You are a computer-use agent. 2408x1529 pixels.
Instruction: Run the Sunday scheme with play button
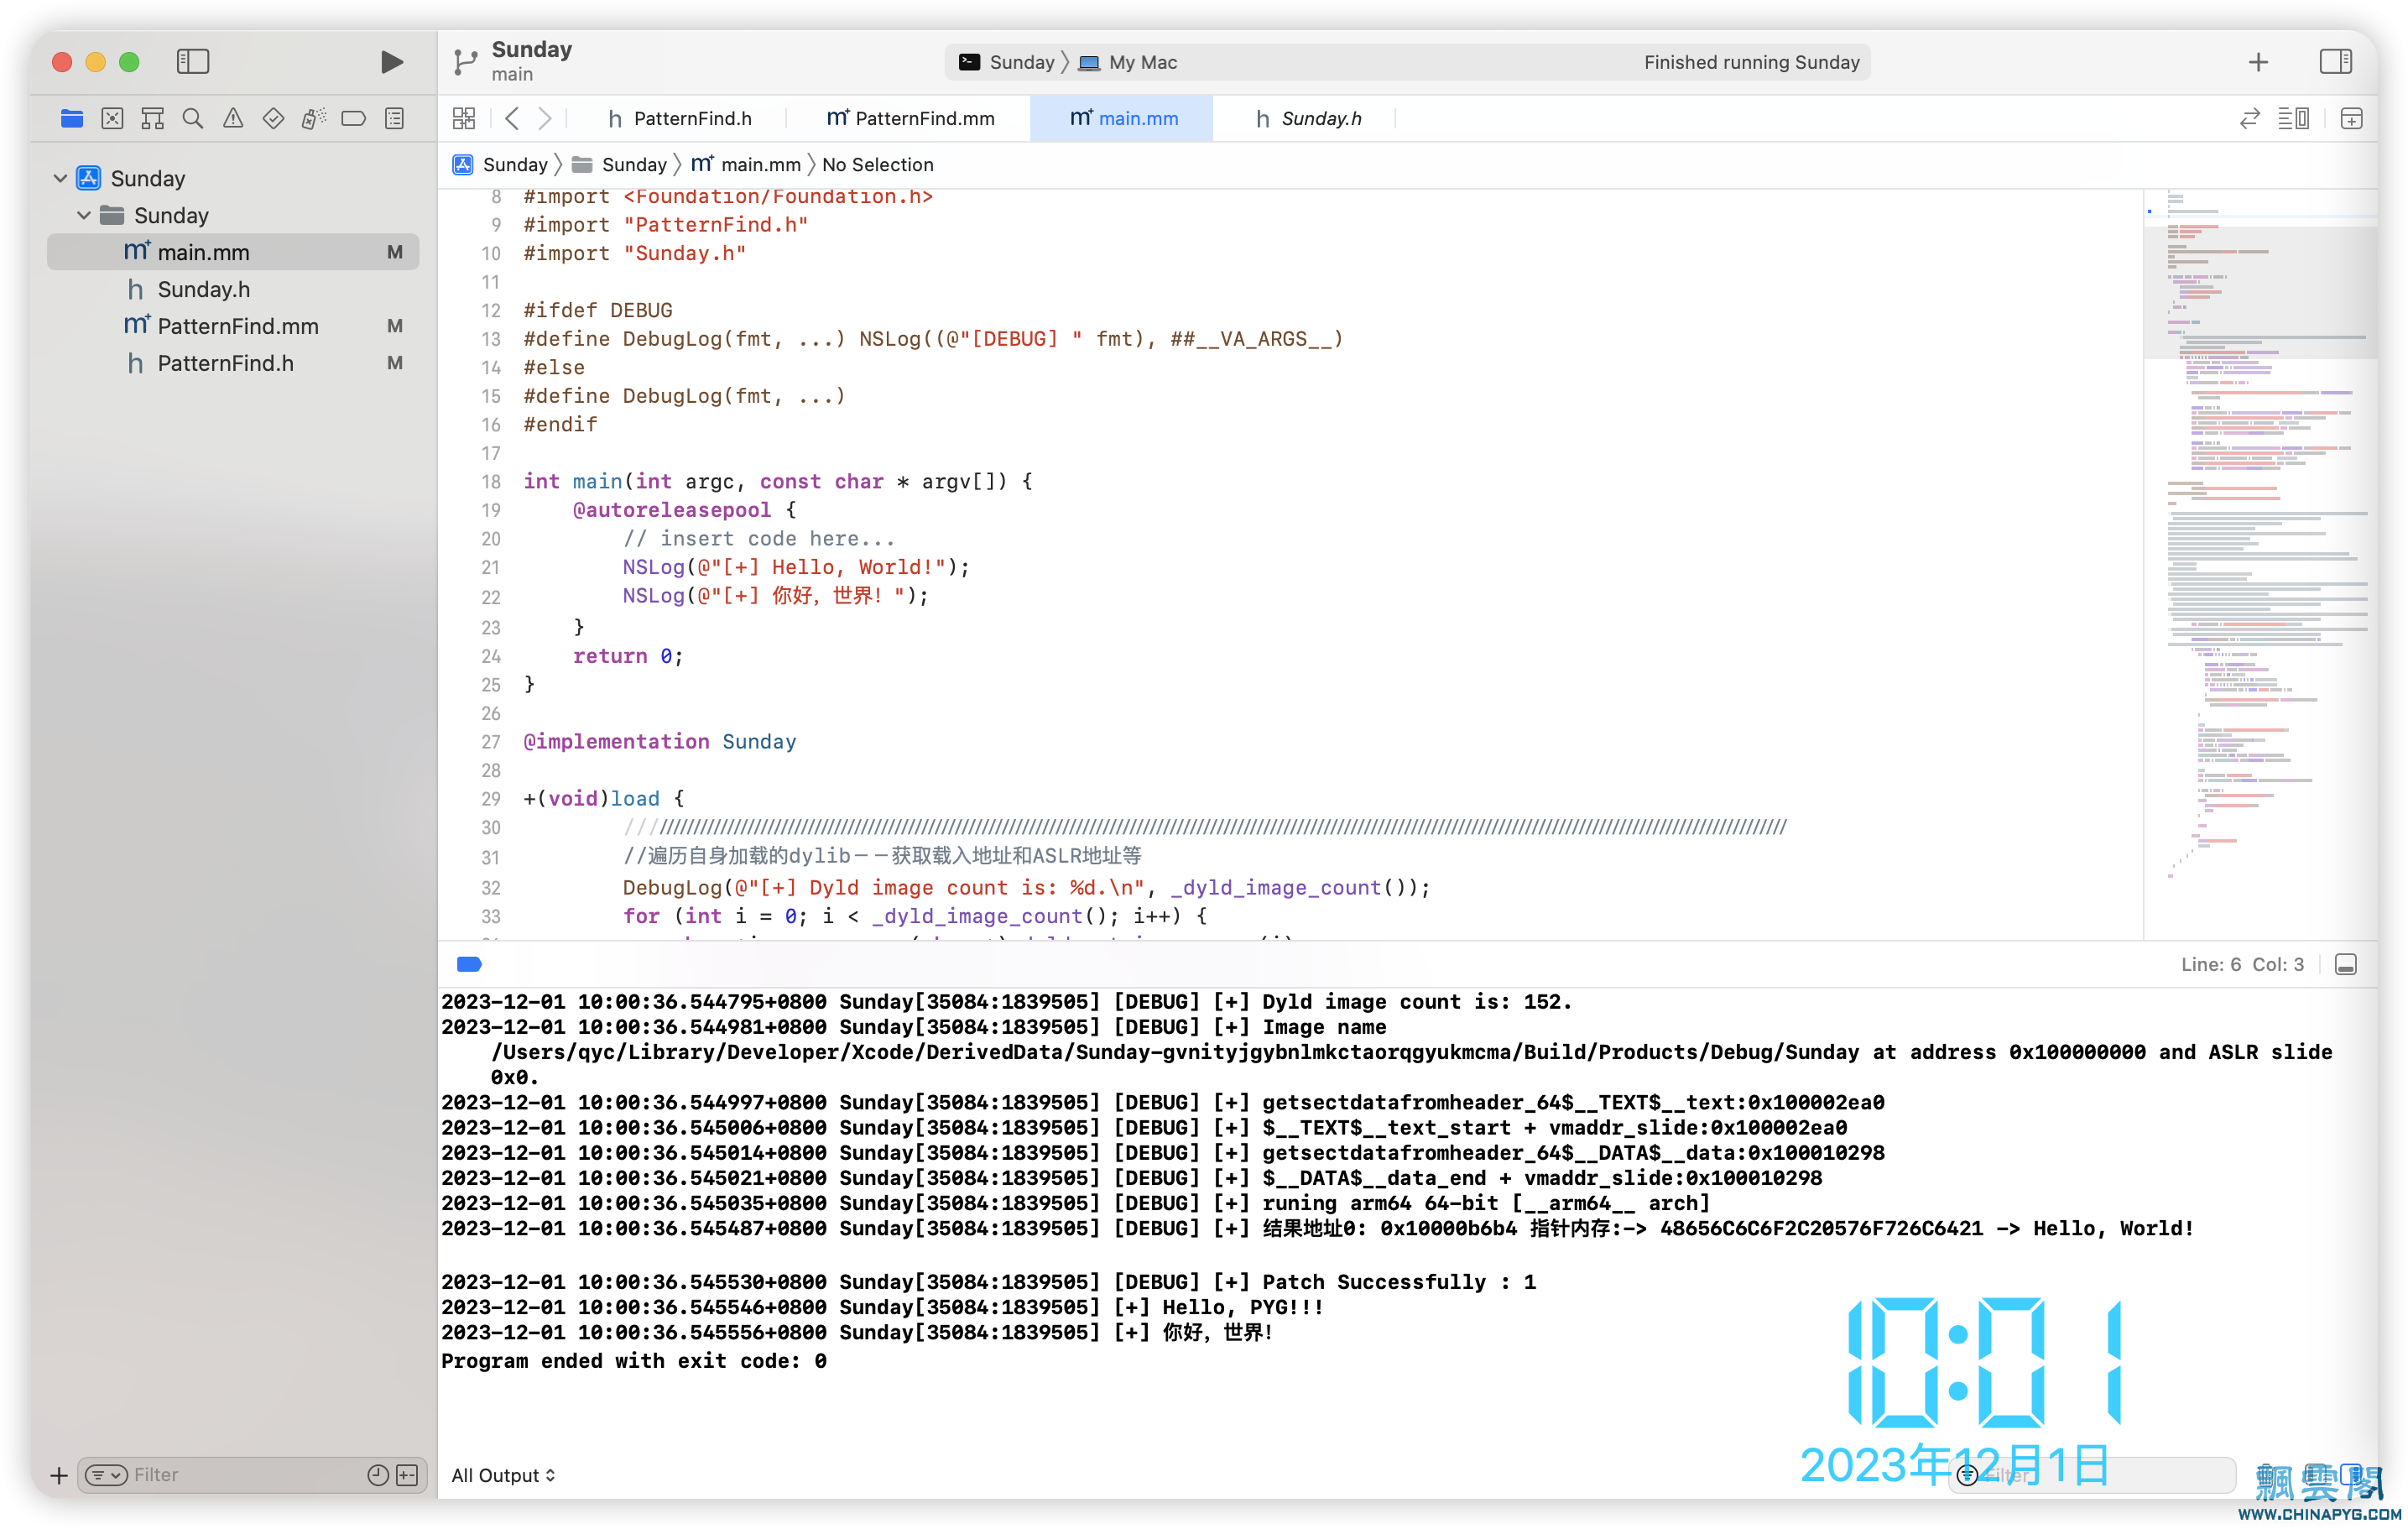[x=392, y=62]
